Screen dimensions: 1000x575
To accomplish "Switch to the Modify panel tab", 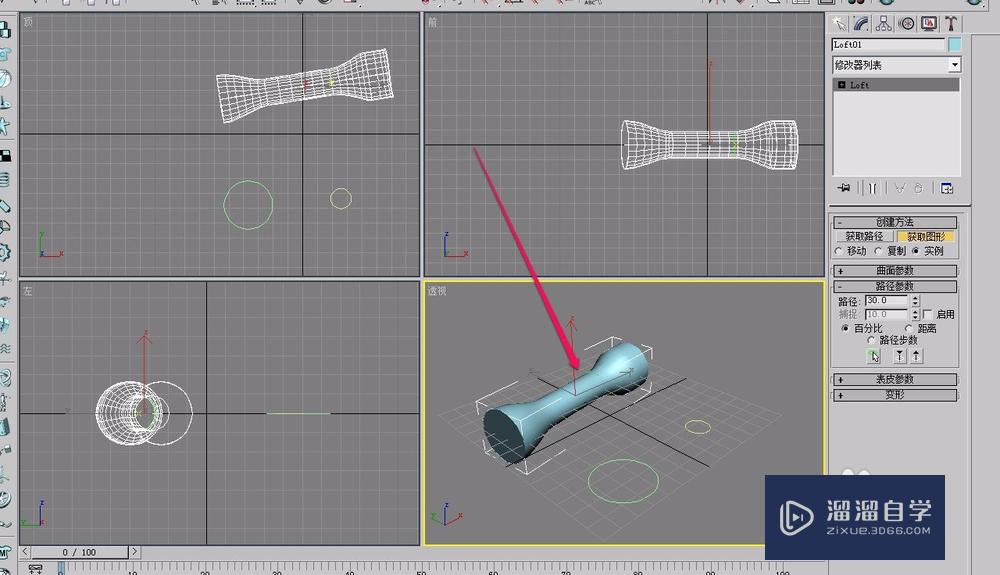I will pos(861,24).
